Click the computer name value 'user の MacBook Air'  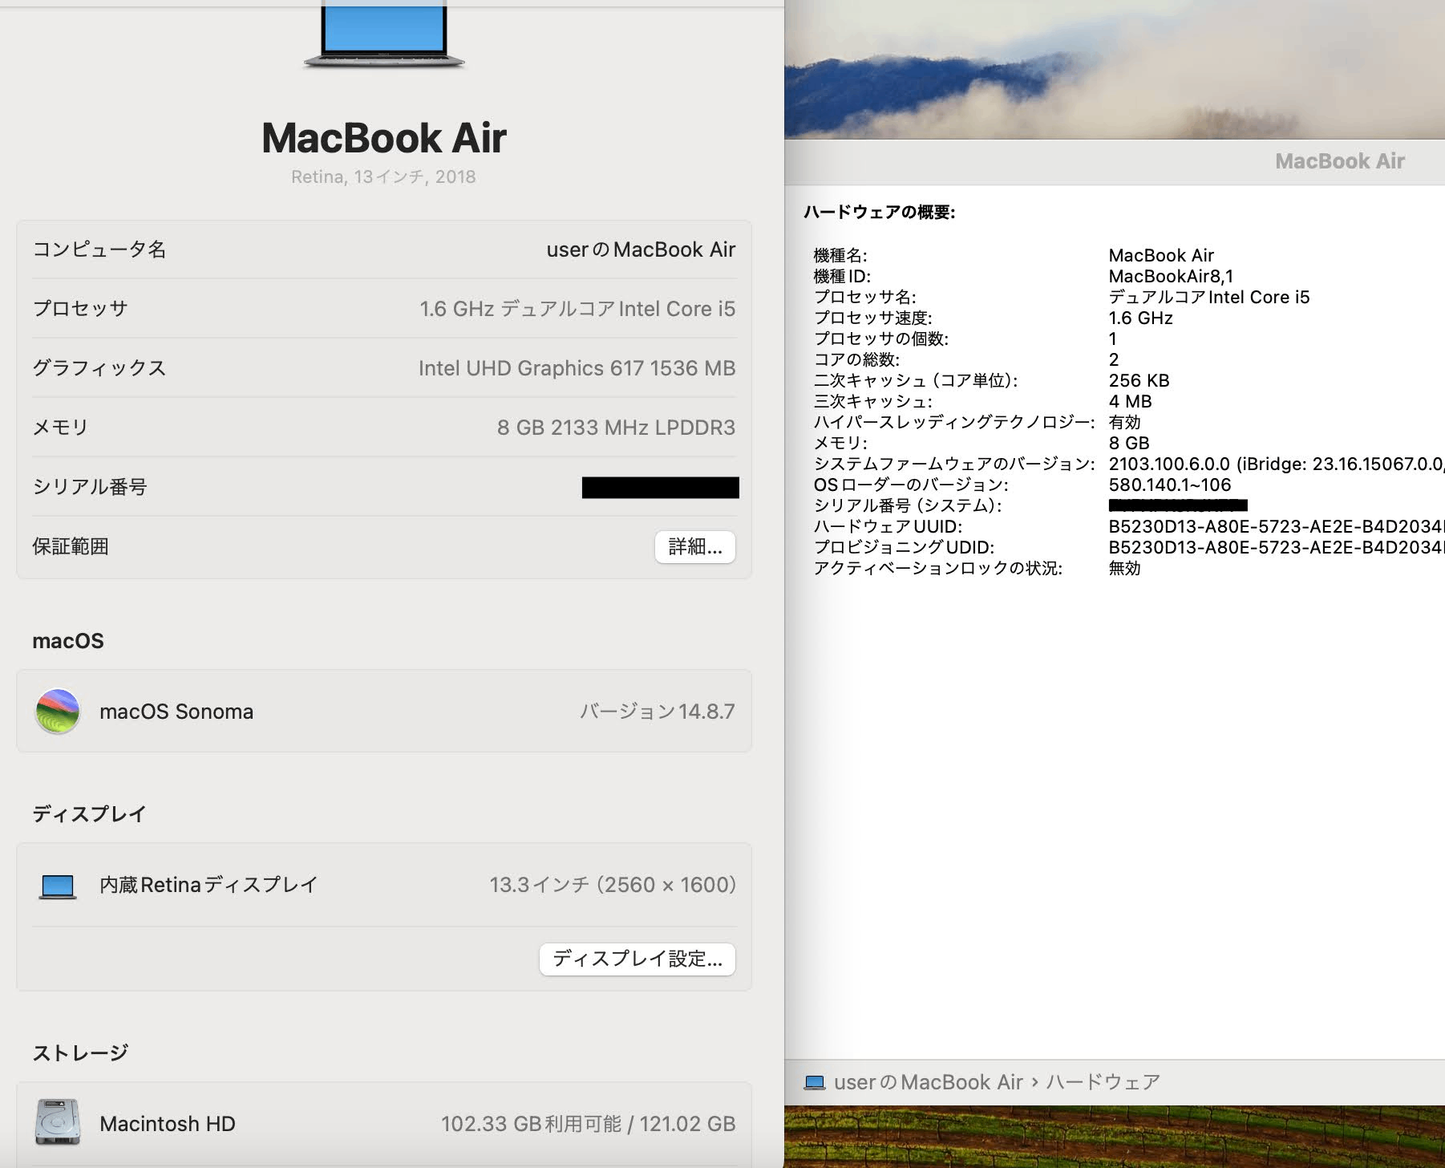pos(641,249)
